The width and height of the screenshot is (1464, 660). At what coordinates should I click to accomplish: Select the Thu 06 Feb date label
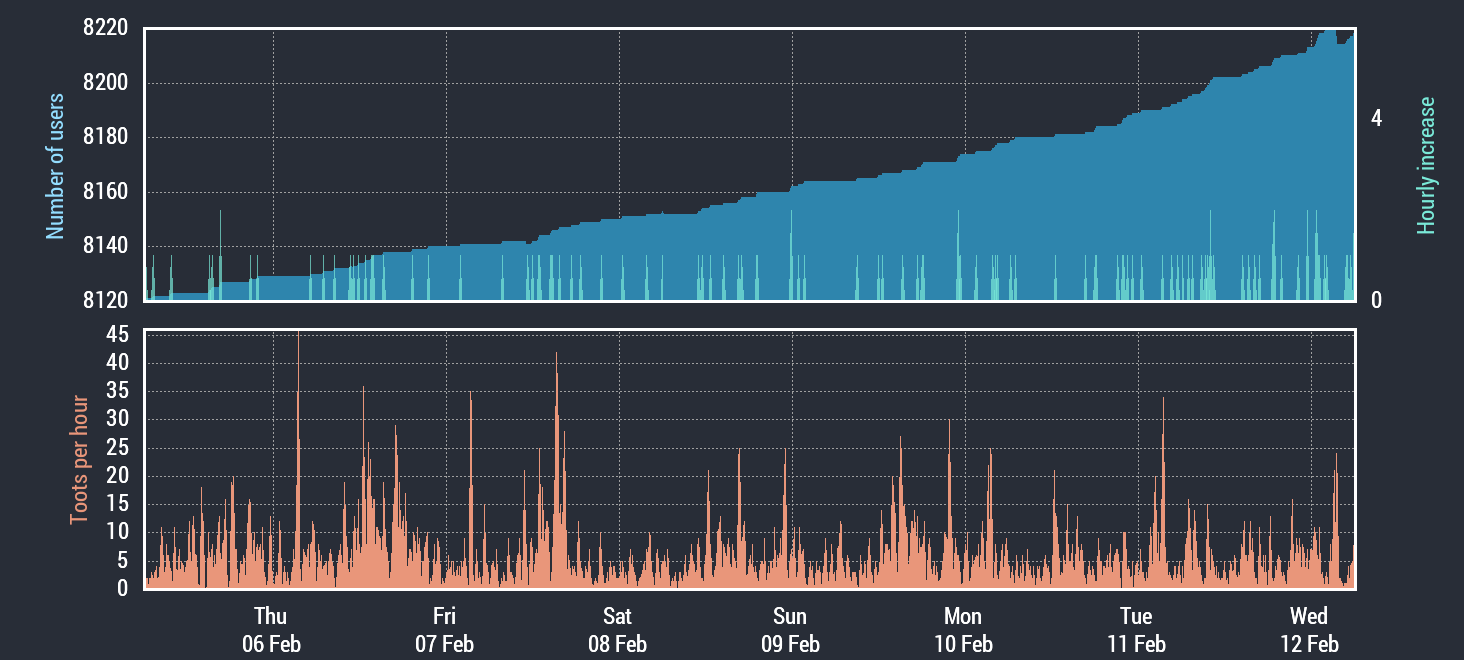(271, 629)
